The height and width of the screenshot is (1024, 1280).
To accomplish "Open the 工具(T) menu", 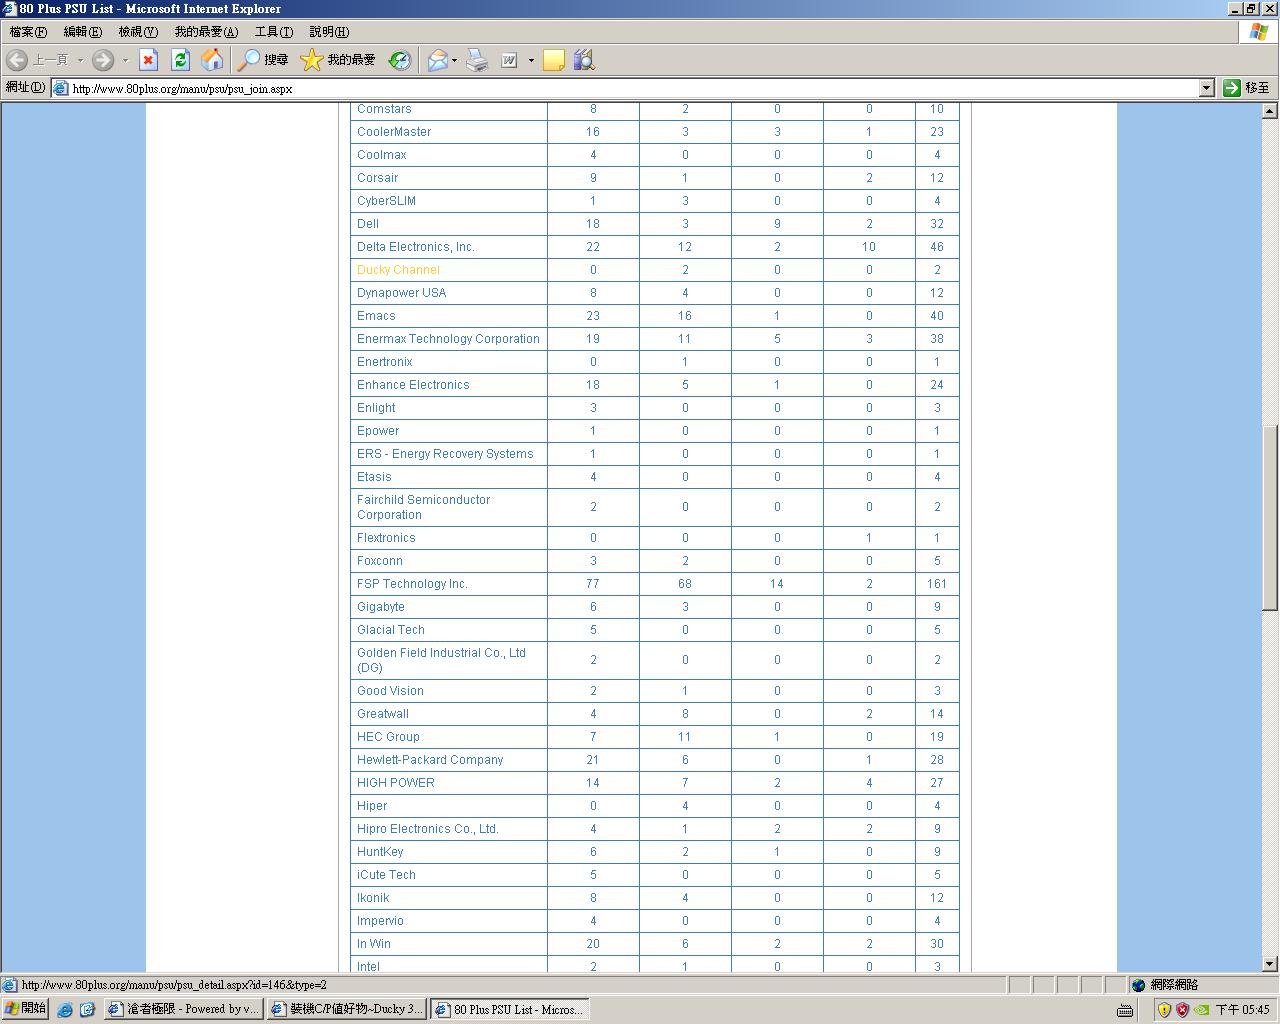I will (274, 32).
